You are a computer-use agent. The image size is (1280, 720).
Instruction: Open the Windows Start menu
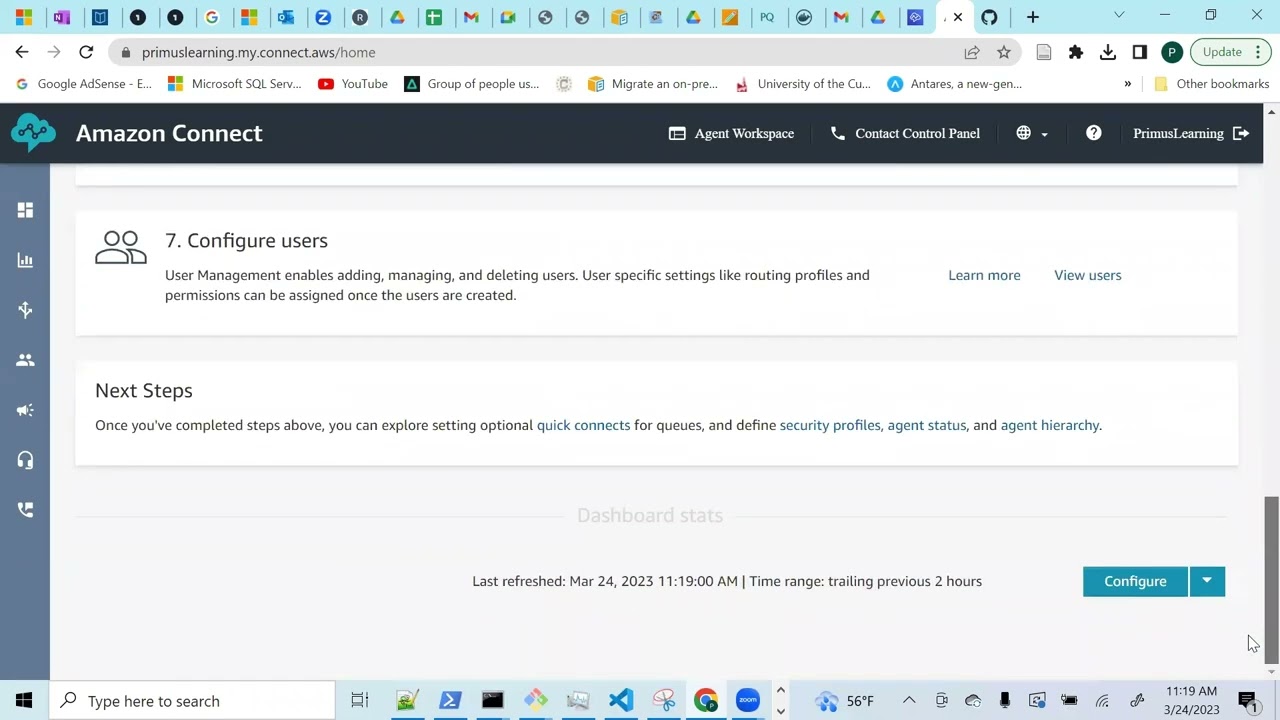(24, 700)
